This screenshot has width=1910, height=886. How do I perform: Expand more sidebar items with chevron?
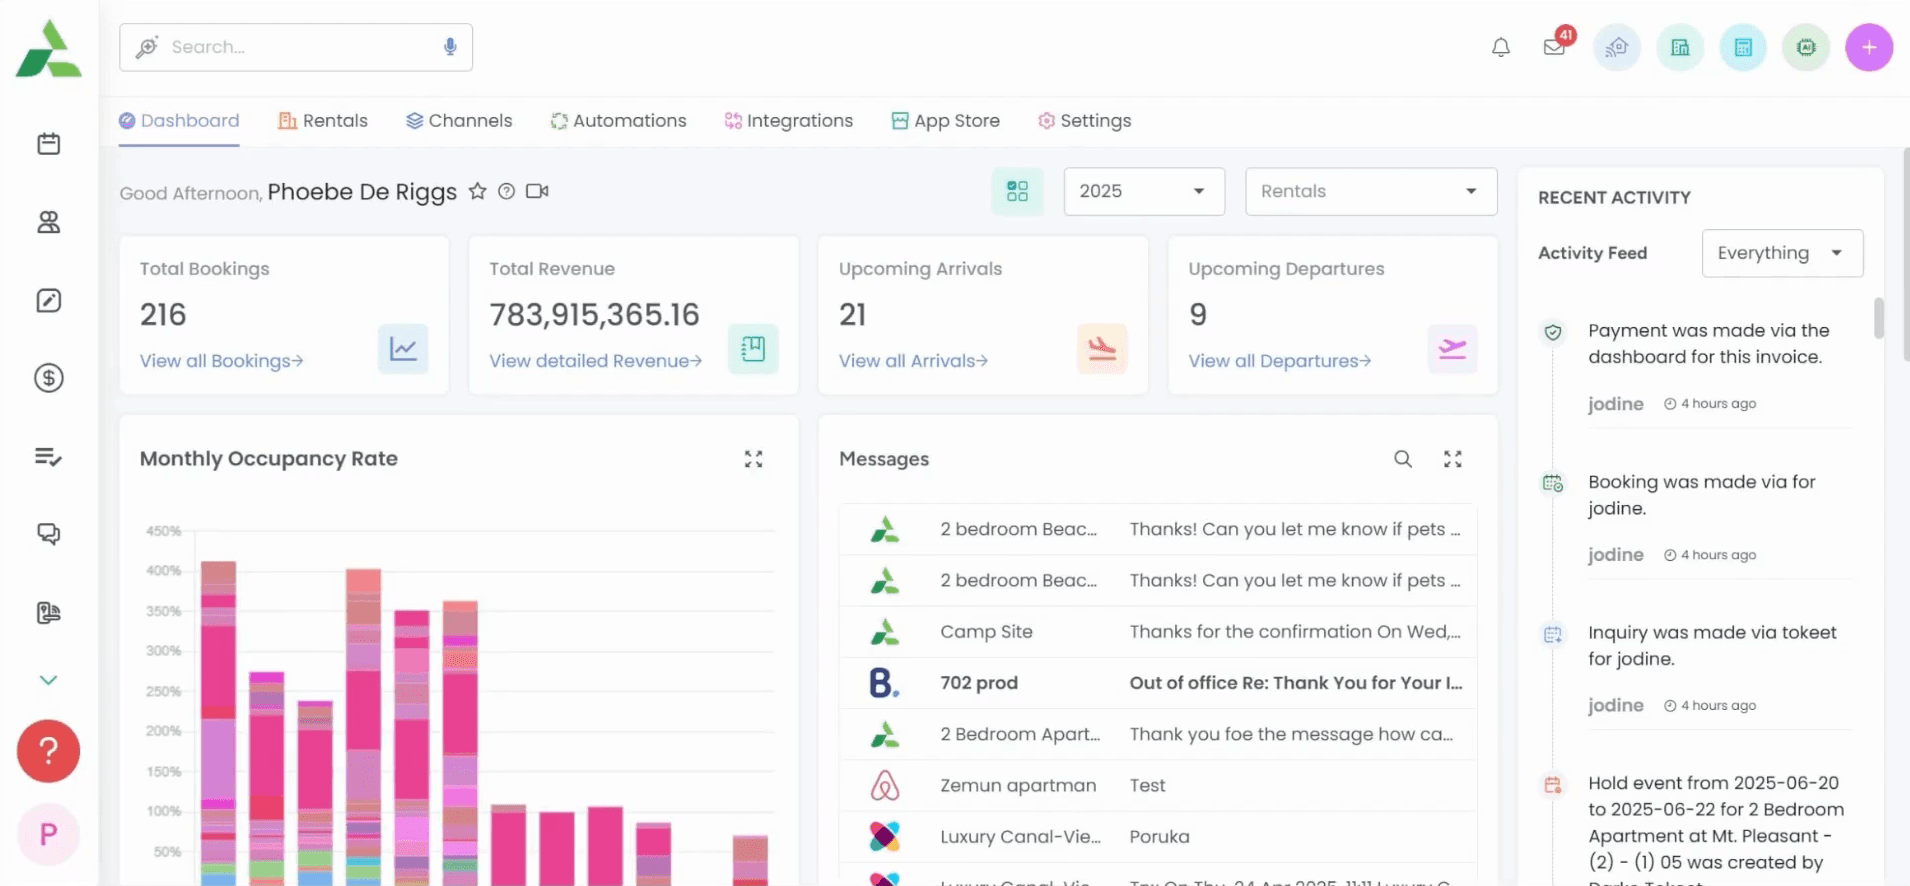click(48, 680)
